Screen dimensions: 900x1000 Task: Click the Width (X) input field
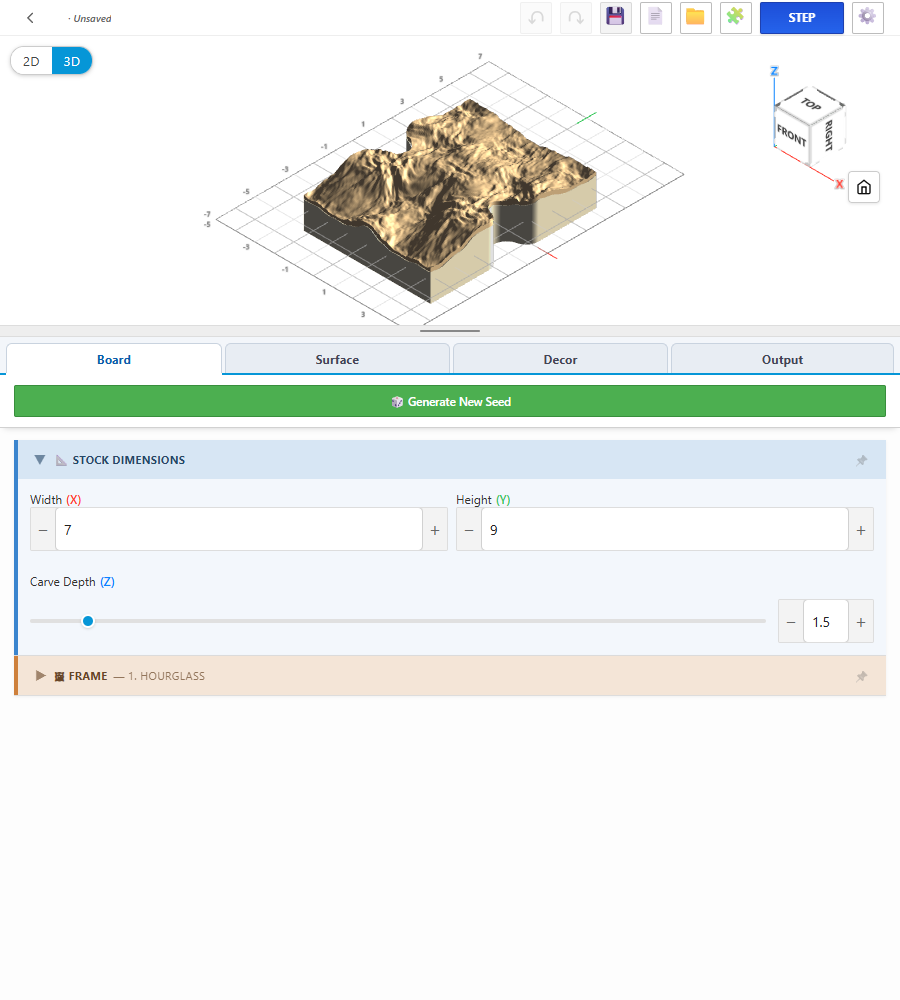tap(239, 530)
